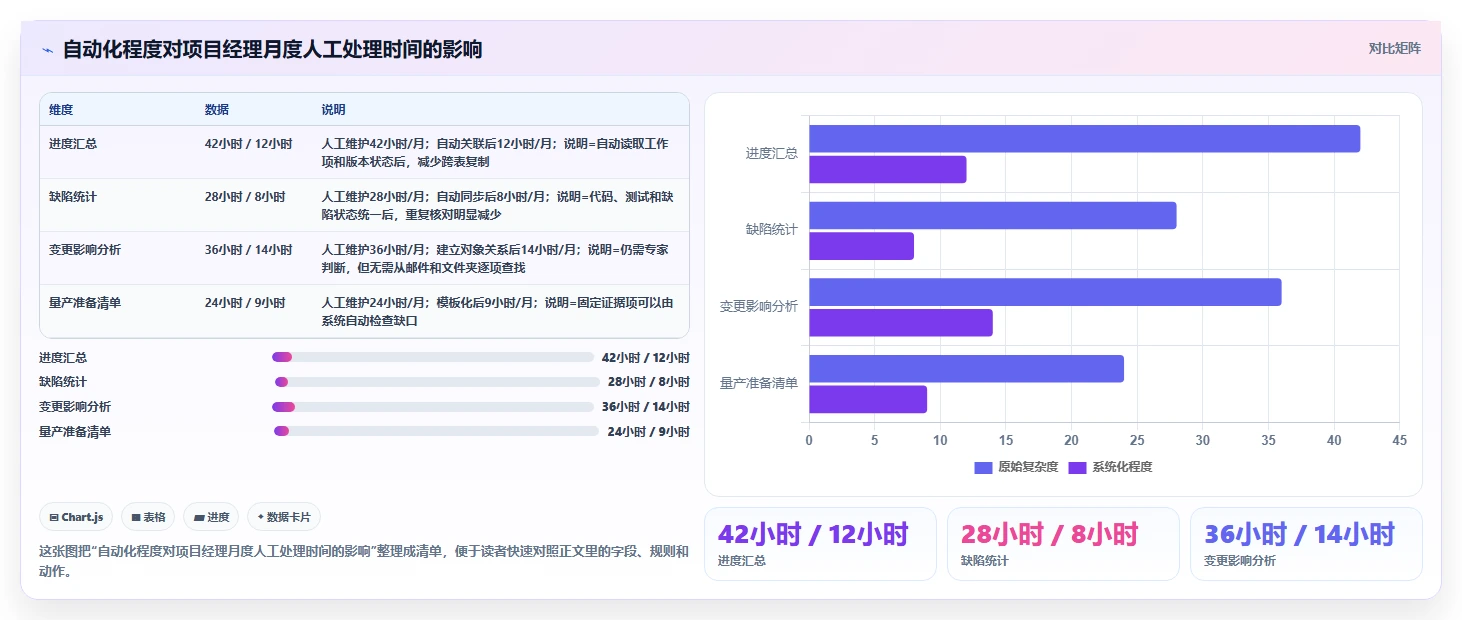Viewport: 1462px width, 620px height.
Task: Click the 变更影响分析 chart axis label
Action: click(x=759, y=306)
